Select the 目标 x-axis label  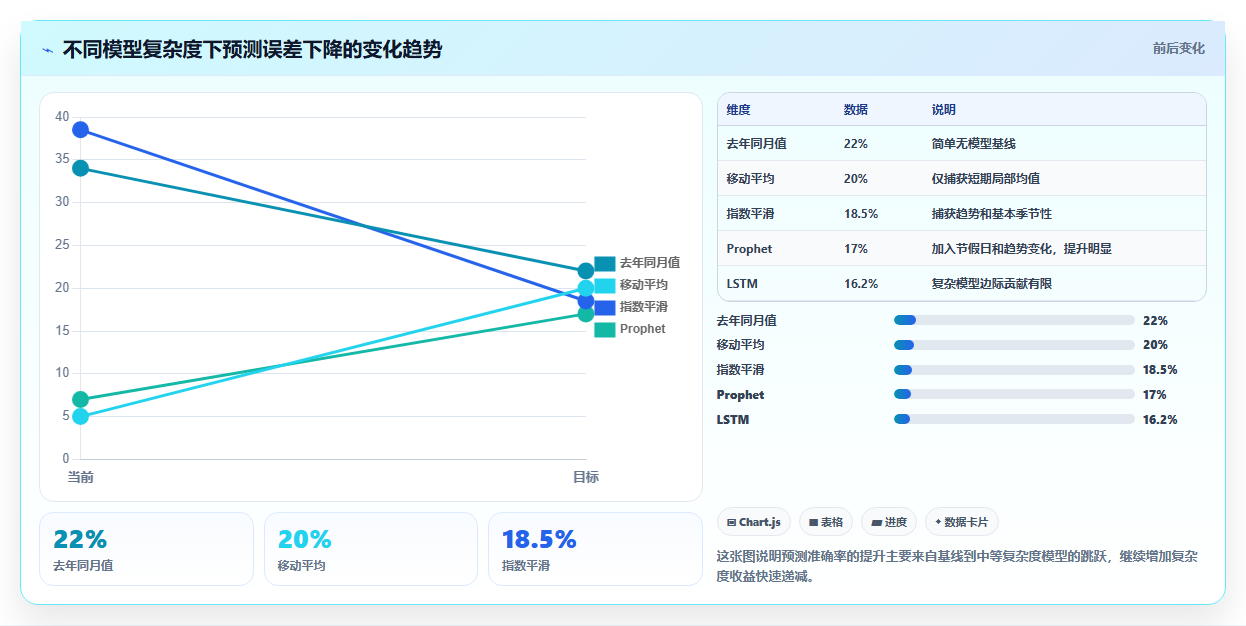coord(586,477)
